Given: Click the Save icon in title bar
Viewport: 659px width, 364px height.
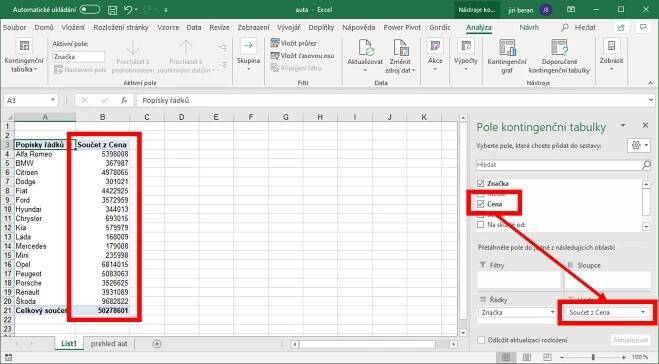Looking at the screenshot, I should [x=113, y=10].
